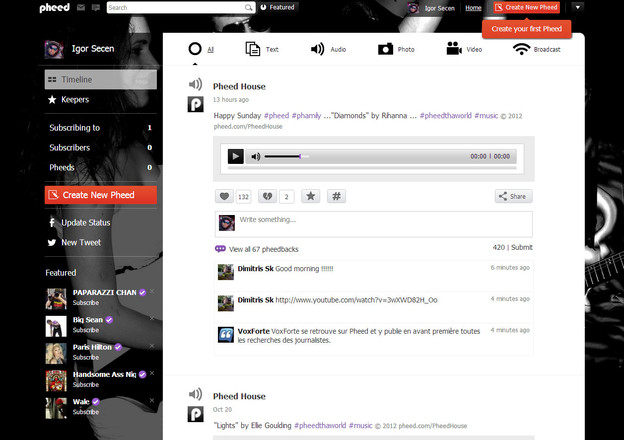Submit the pheedback comment

pyautogui.click(x=522, y=247)
